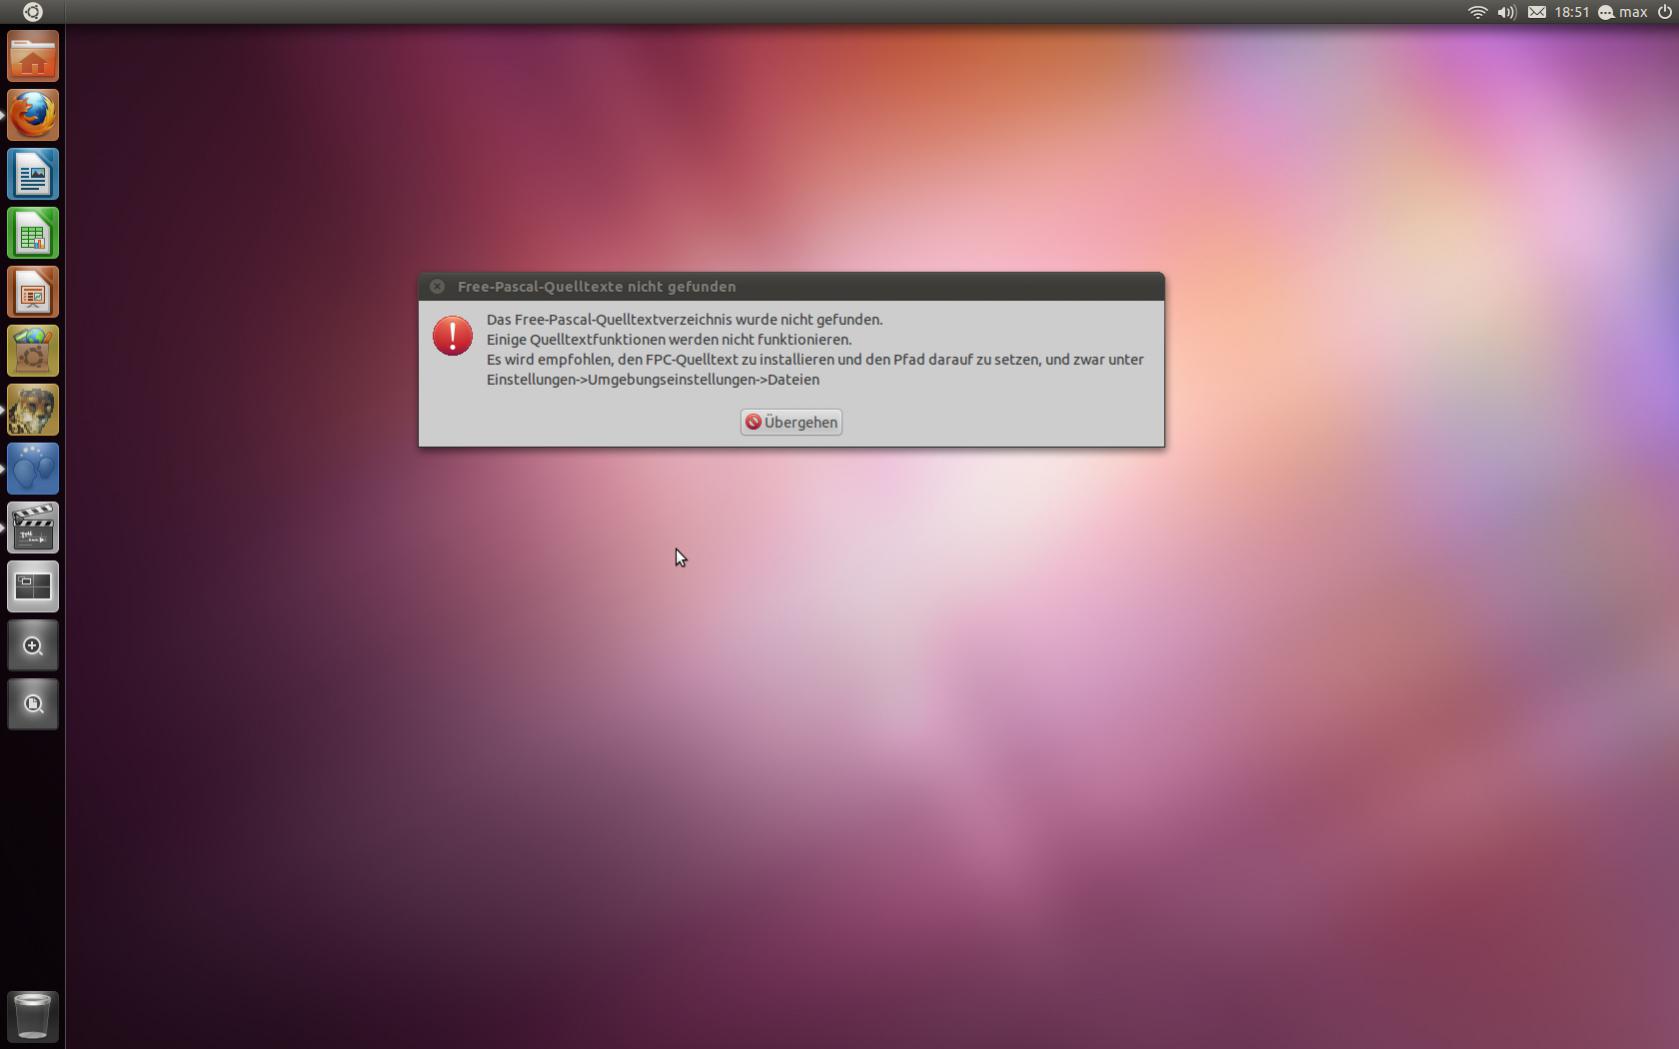This screenshot has width=1679, height=1049.
Task: Open the Trash in the launcher
Action: tap(33, 1016)
